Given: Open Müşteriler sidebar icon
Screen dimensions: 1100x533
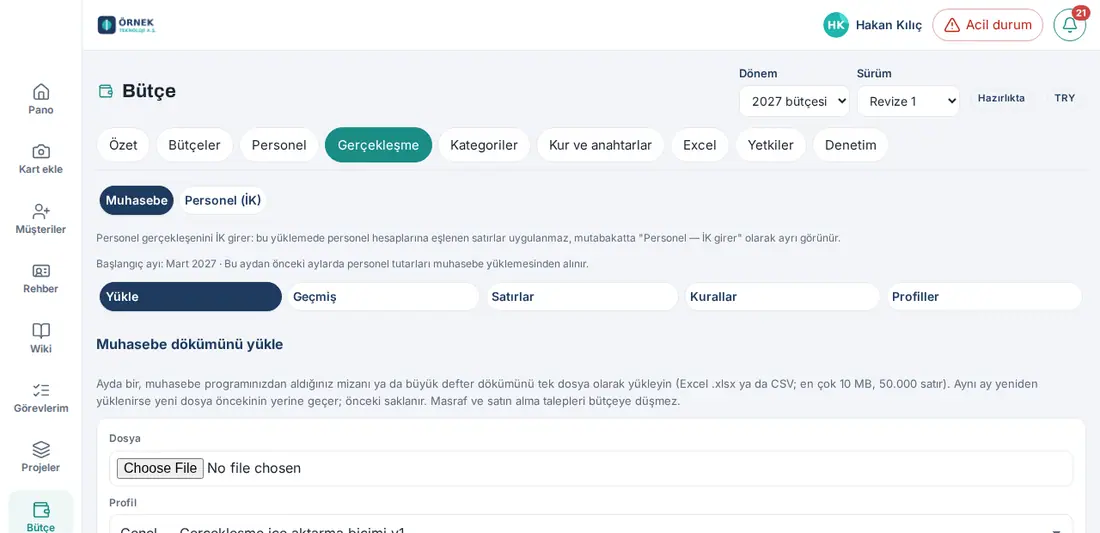Looking at the screenshot, I should click(41, 211).
